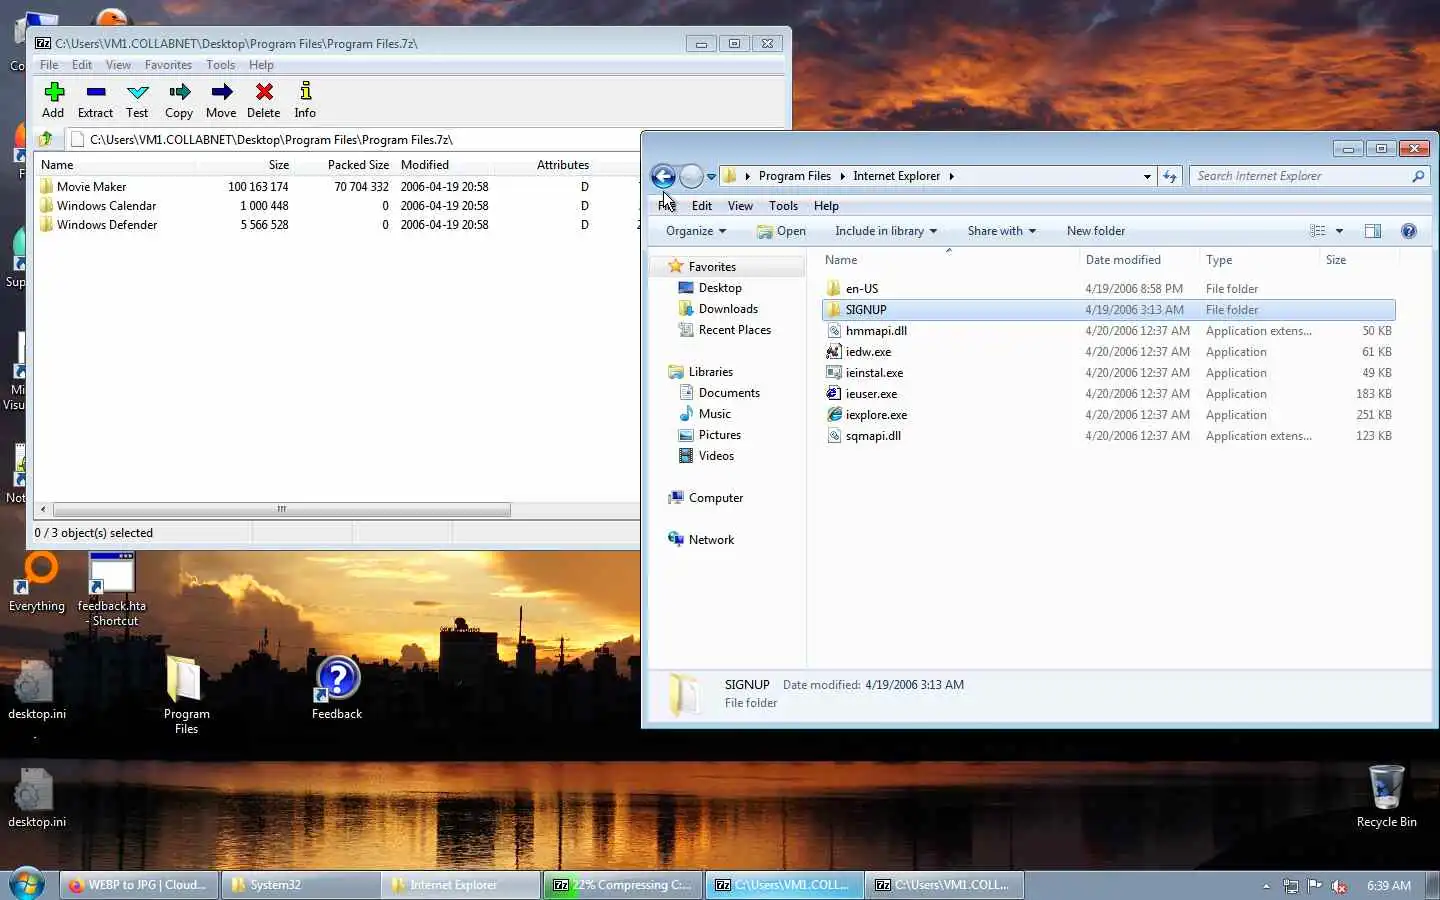Viewport: 1440px width, 900px height.
Task: Open the Include in library dropdown
Action: 886,231
